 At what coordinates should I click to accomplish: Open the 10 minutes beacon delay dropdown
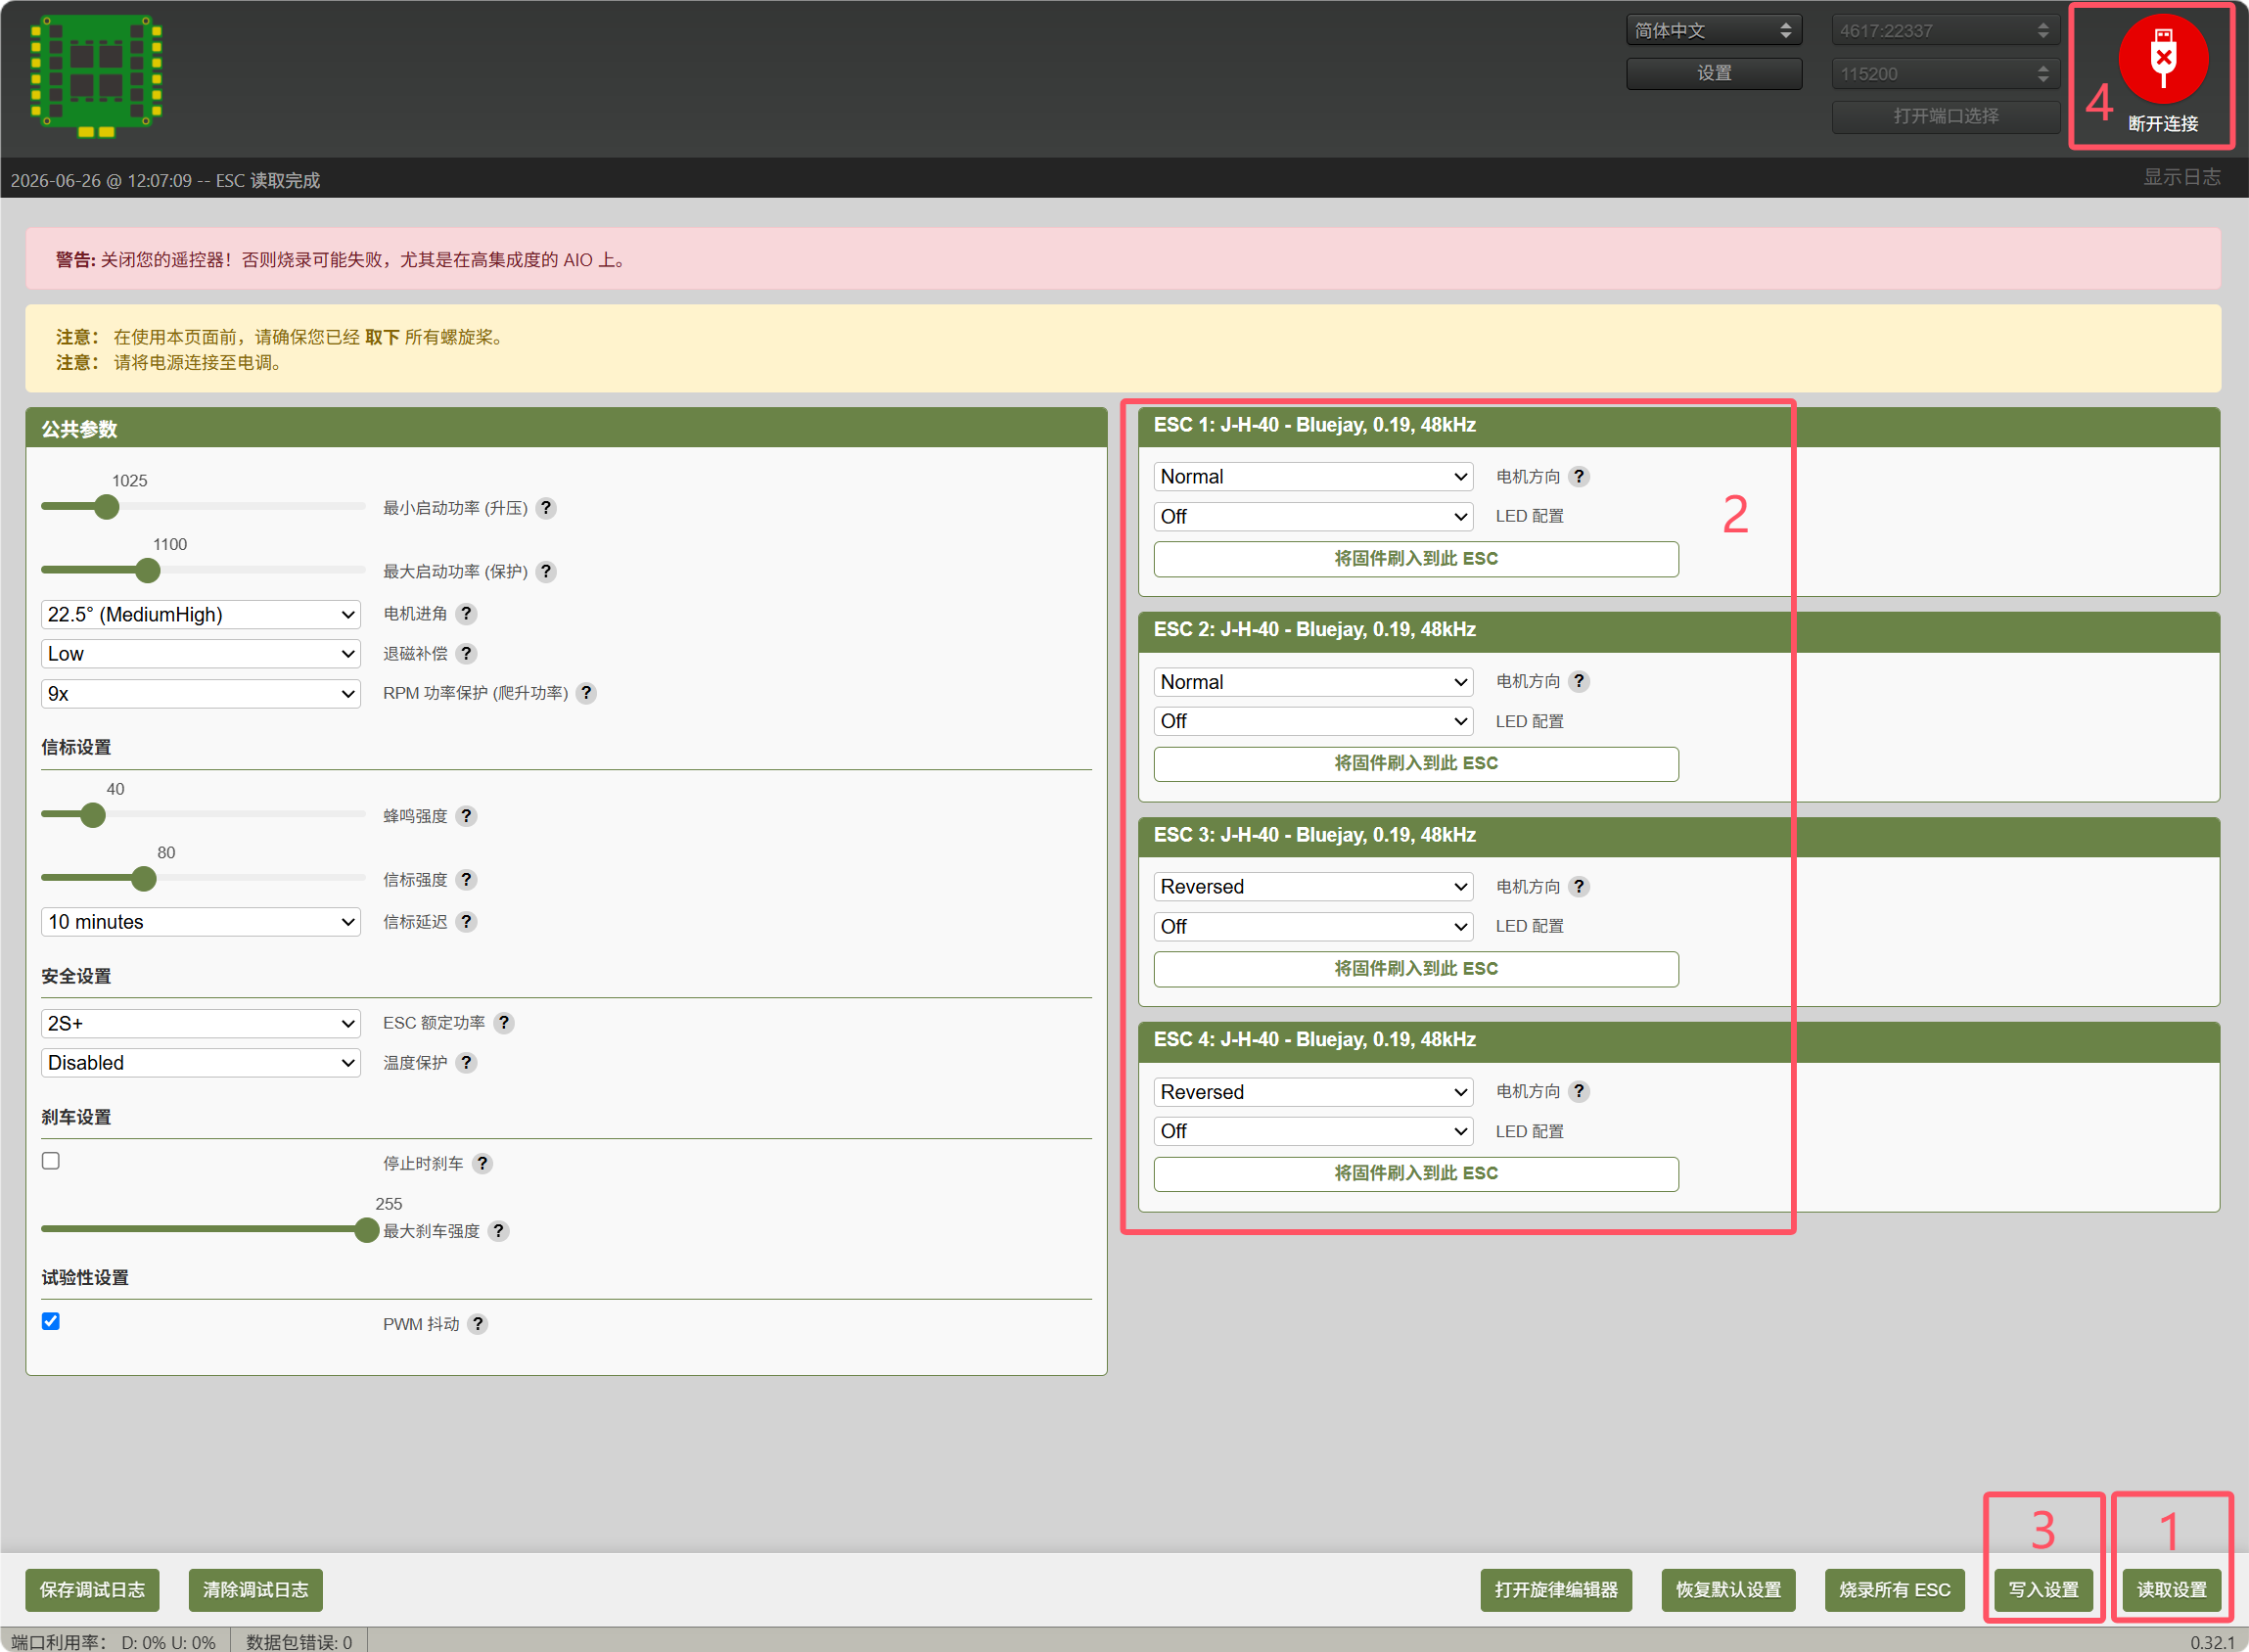(x=201, y=922)
